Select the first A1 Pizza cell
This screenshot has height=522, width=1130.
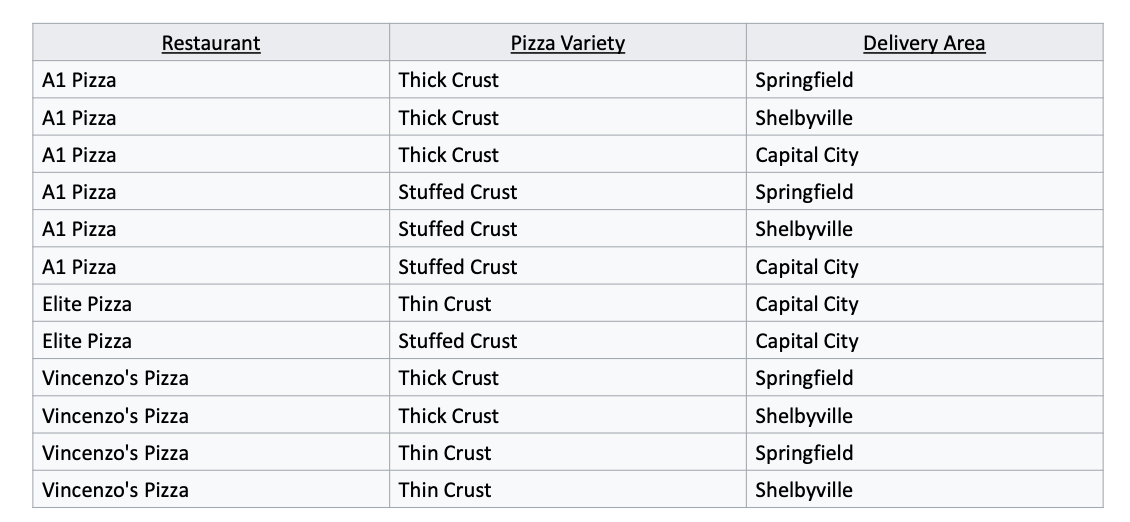tap(211, 80)
